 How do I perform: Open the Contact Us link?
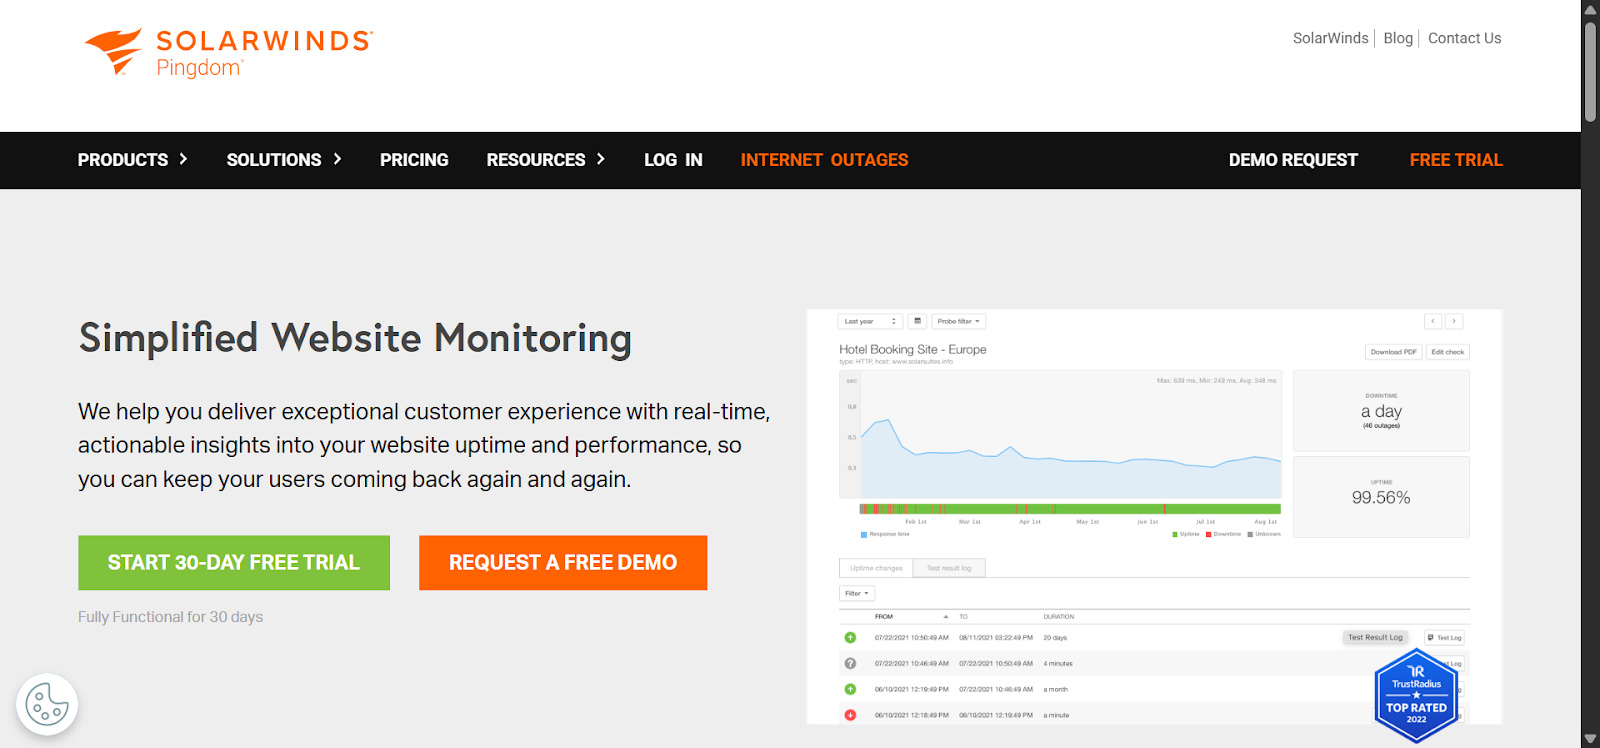click(1464, 38)
